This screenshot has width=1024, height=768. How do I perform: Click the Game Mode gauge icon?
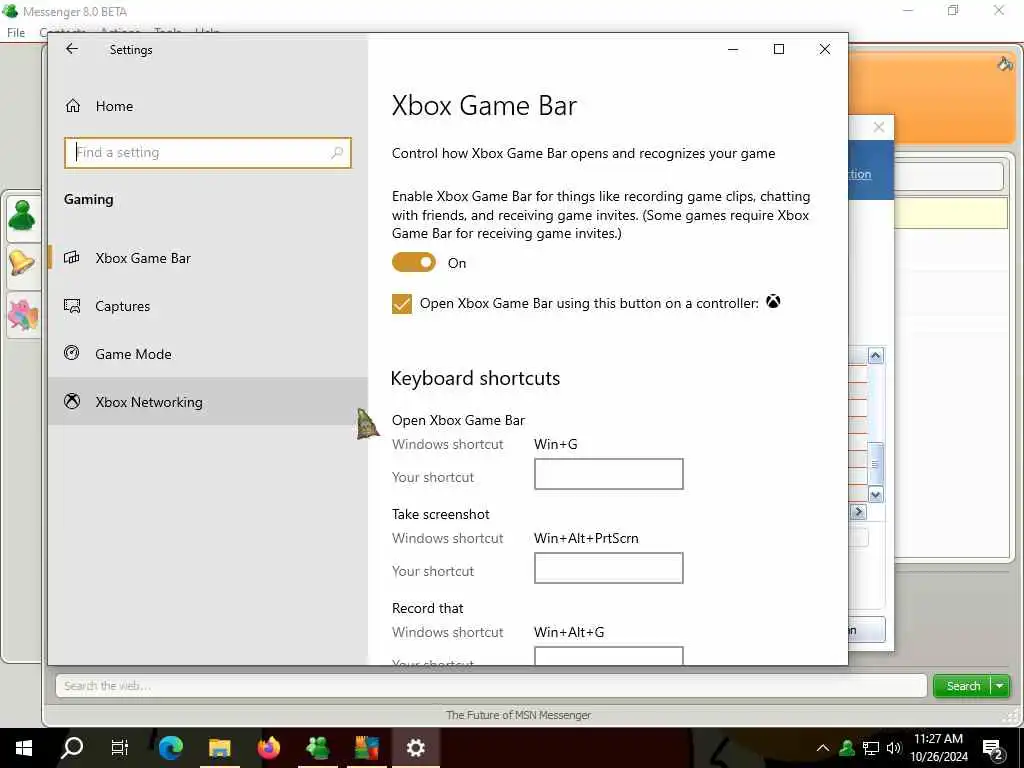[x=72, y=353]
